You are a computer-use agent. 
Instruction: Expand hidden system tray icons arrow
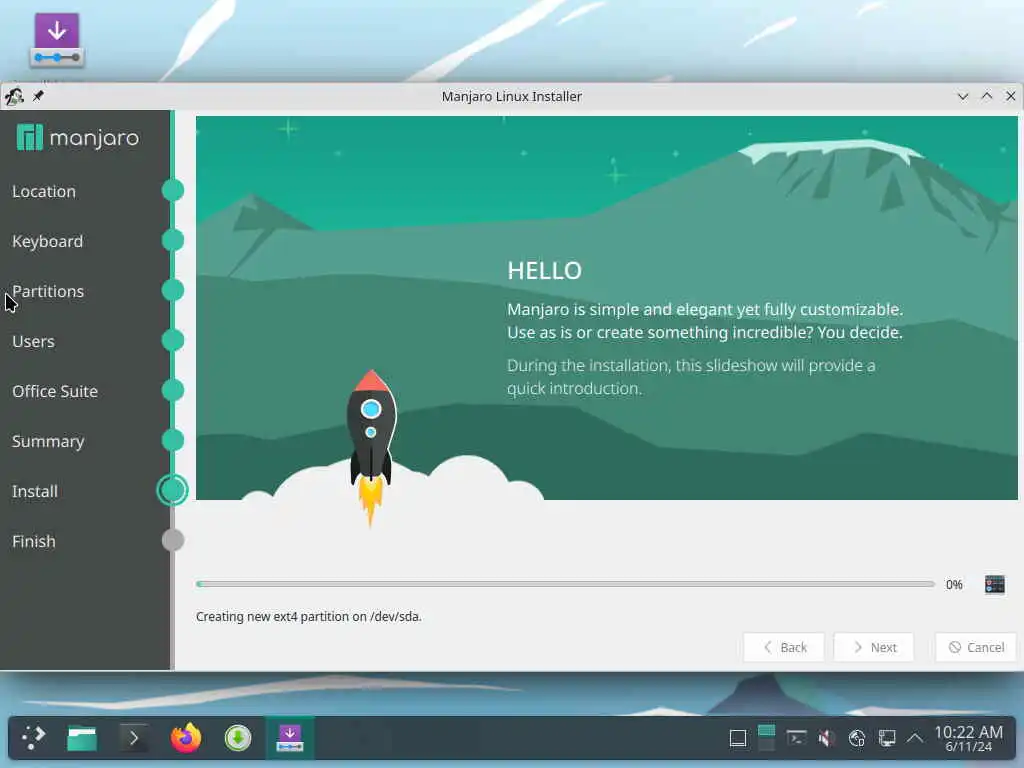pyautogui.click(x=915, y=739)
